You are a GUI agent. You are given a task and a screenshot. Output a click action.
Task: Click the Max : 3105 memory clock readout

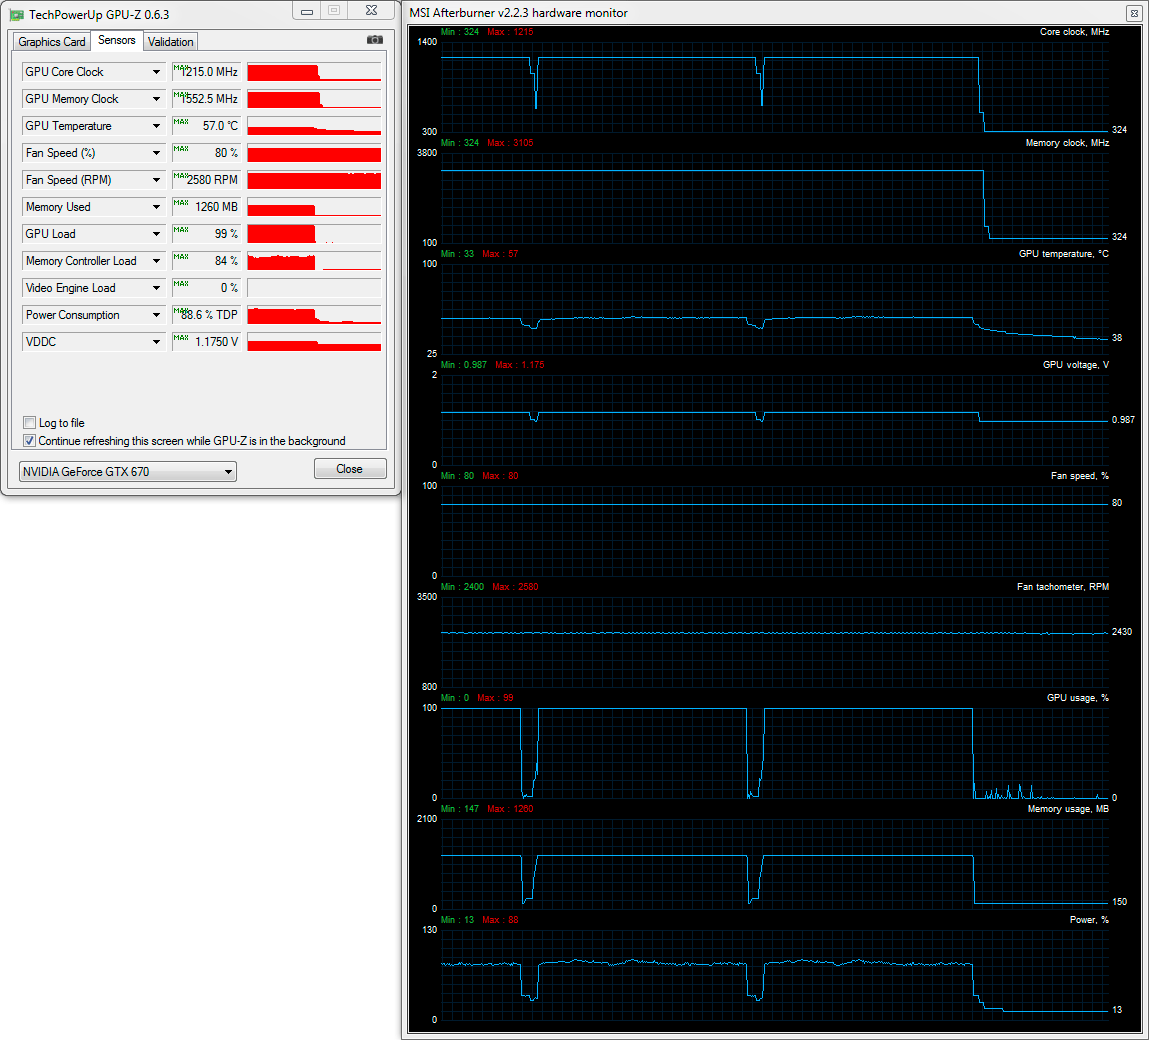point(510,143)
